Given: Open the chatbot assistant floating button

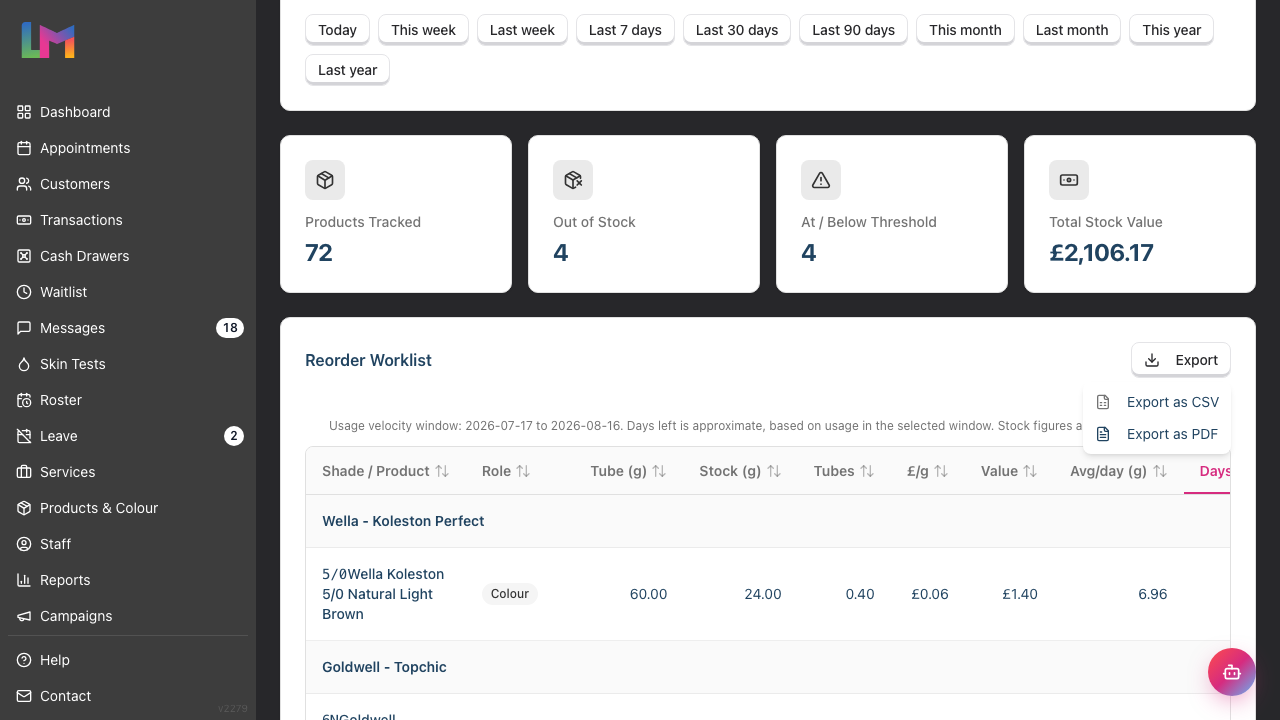Looking at the screenshot, I should tap(1231, 672).
